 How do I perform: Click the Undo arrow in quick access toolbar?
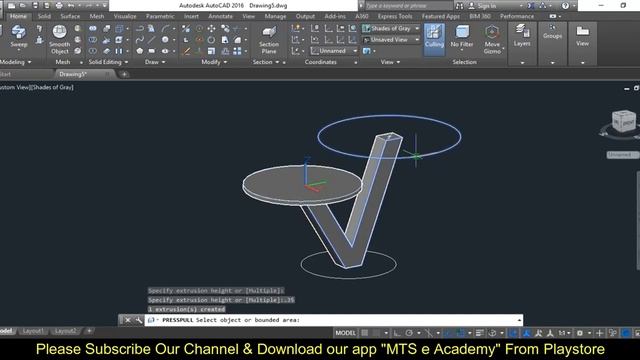71,6
